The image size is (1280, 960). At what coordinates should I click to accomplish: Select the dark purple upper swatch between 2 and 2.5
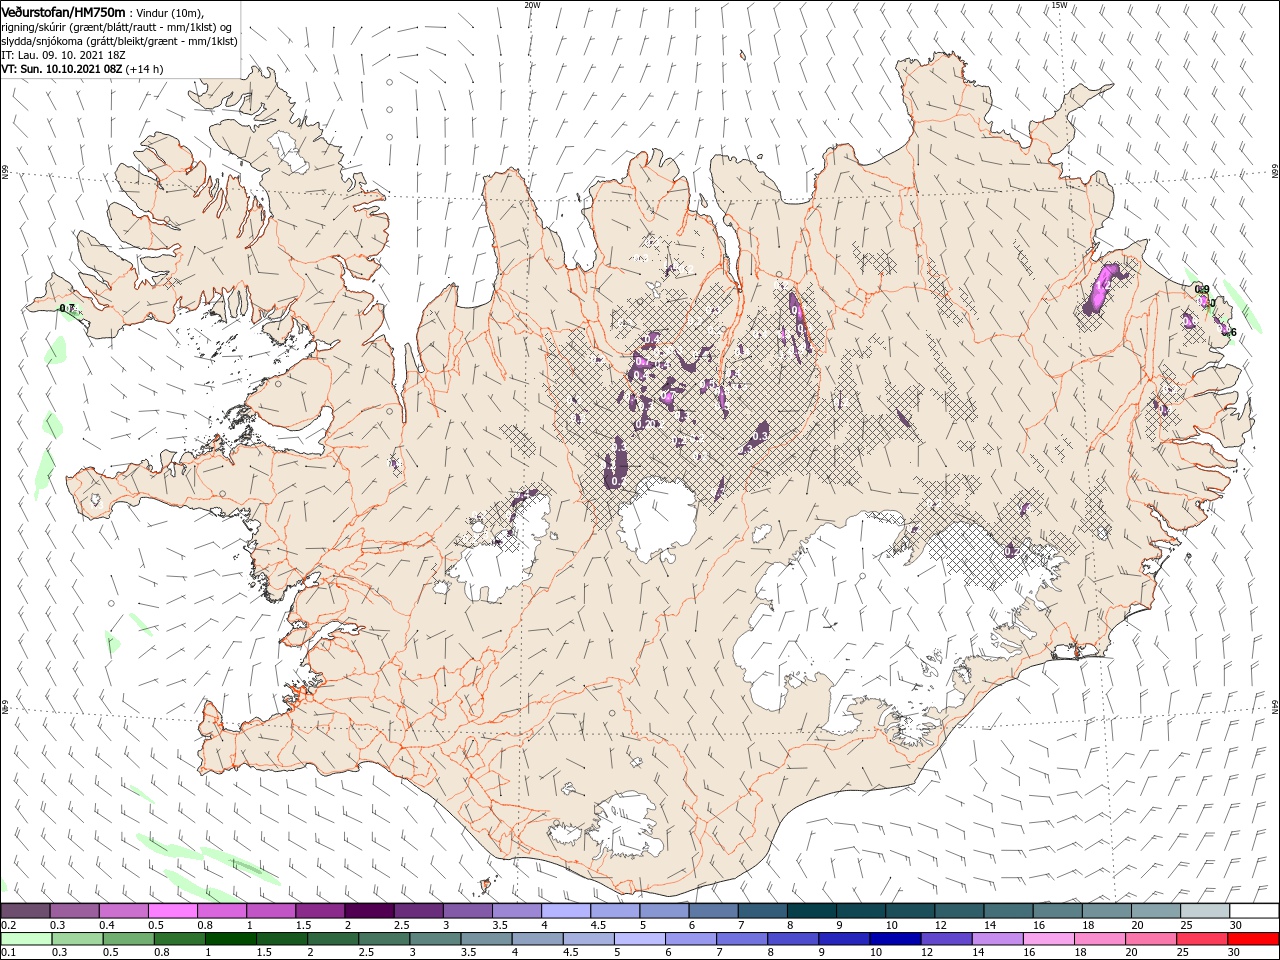click(368, 911)
